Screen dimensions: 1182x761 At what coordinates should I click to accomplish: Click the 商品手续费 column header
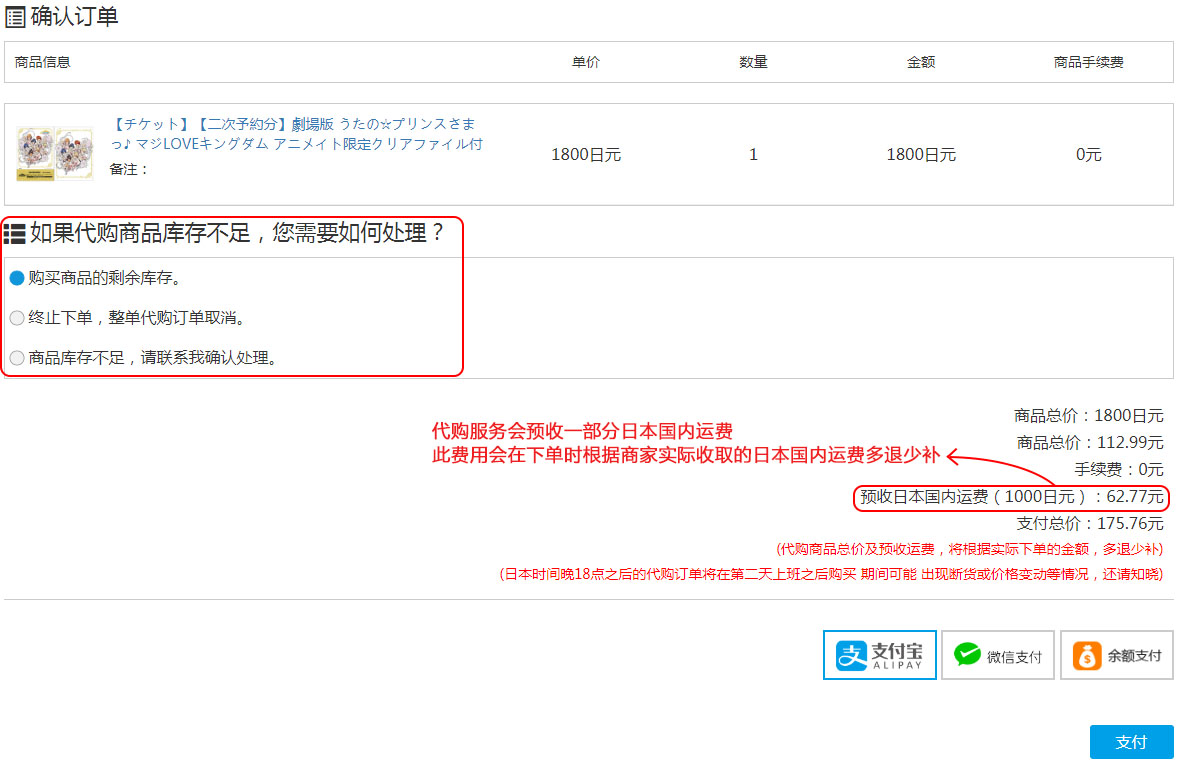(1089, 62)
